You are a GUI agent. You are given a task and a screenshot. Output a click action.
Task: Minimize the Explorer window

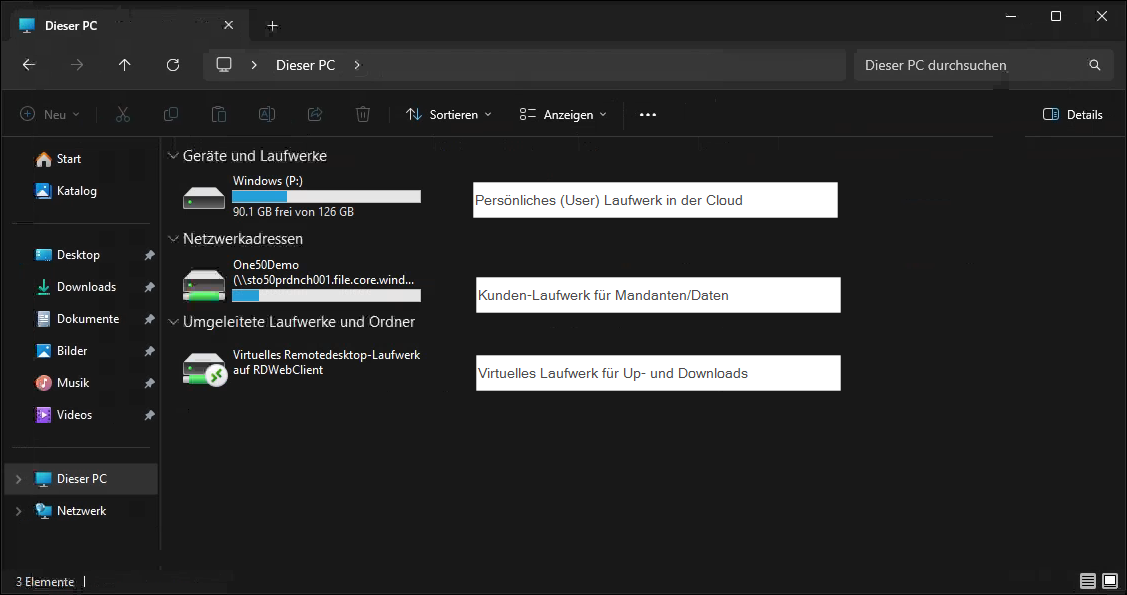1010,16
